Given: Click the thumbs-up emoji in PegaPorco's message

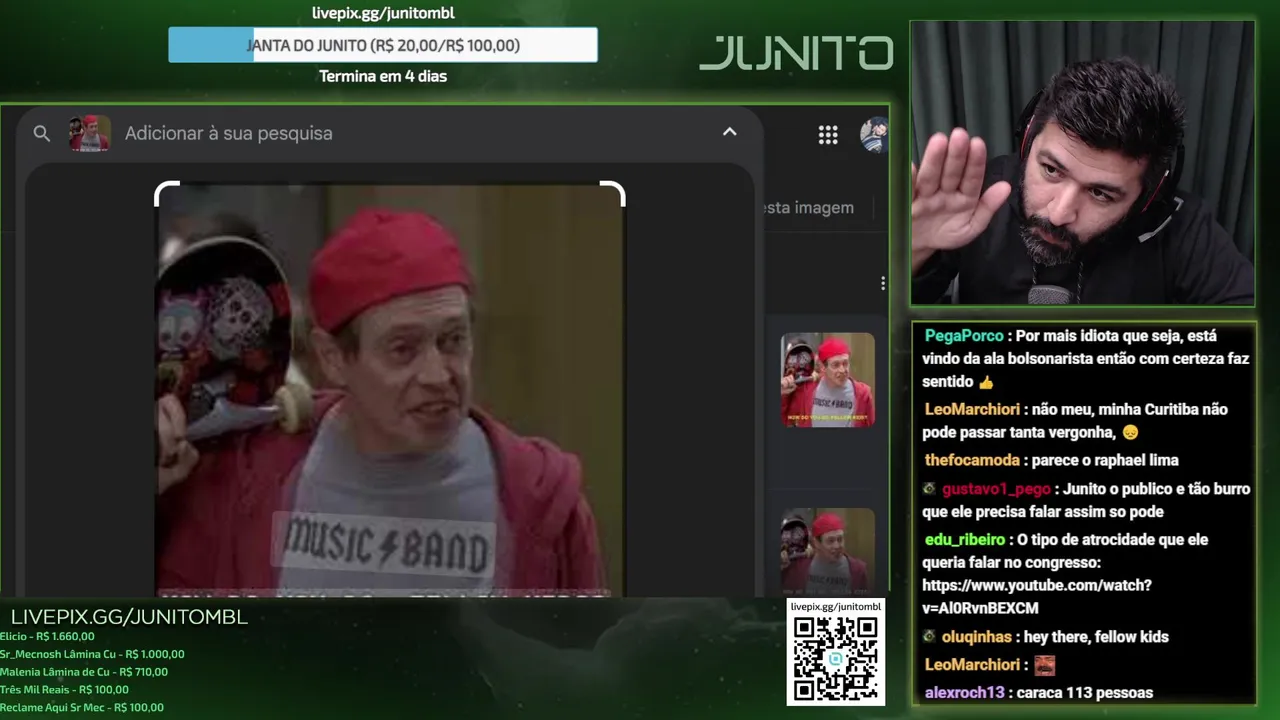Looking at the screenshot, I should point(987,382).
